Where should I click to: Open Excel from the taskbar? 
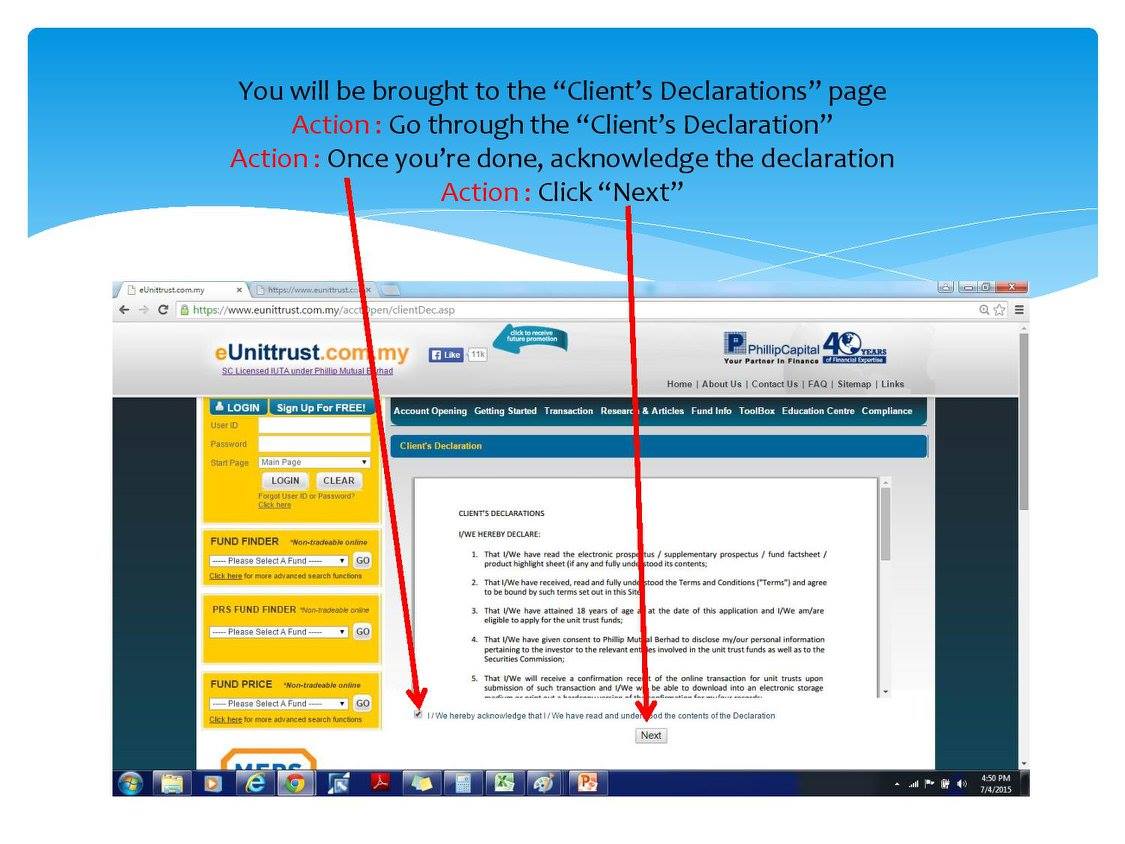pyautogui.click(x=504, y=784)
